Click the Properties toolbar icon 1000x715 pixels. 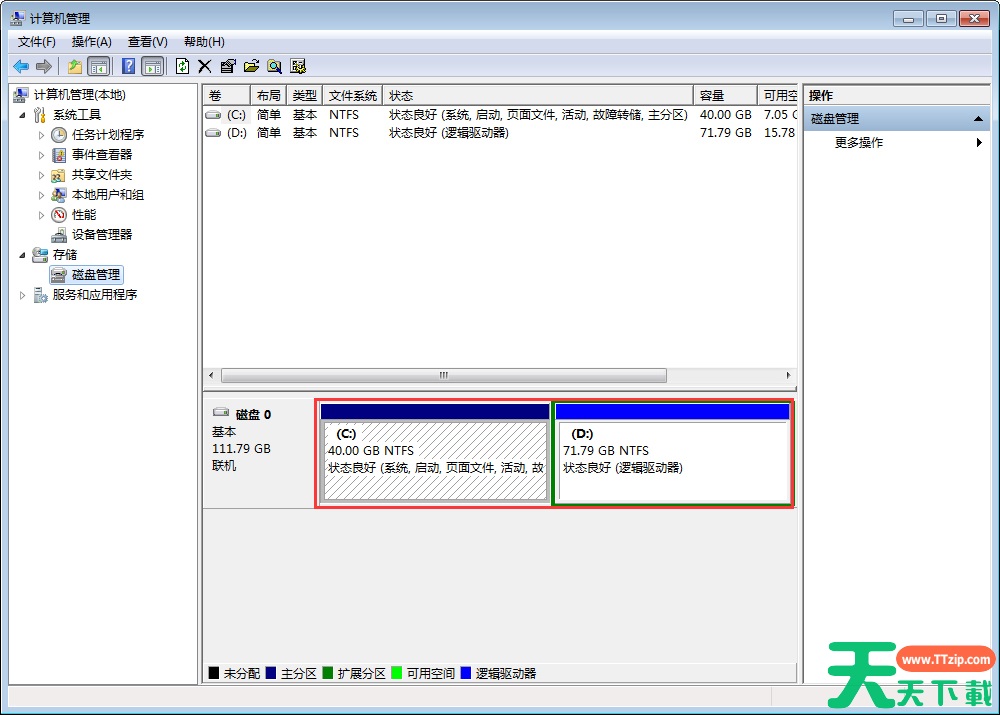[x=228, y=66]
